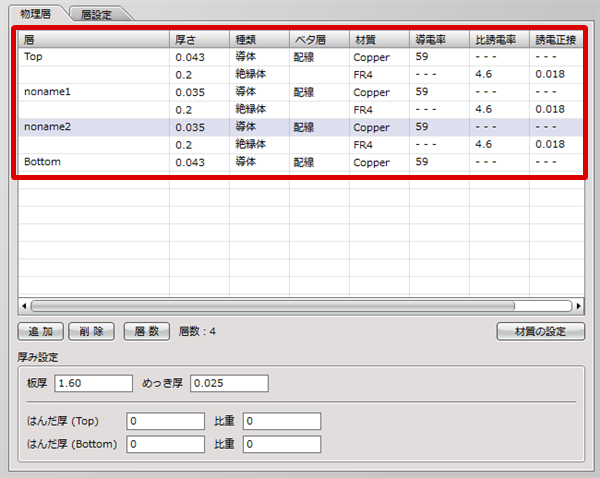Switch to the 層設定 tab

[96, 14]
